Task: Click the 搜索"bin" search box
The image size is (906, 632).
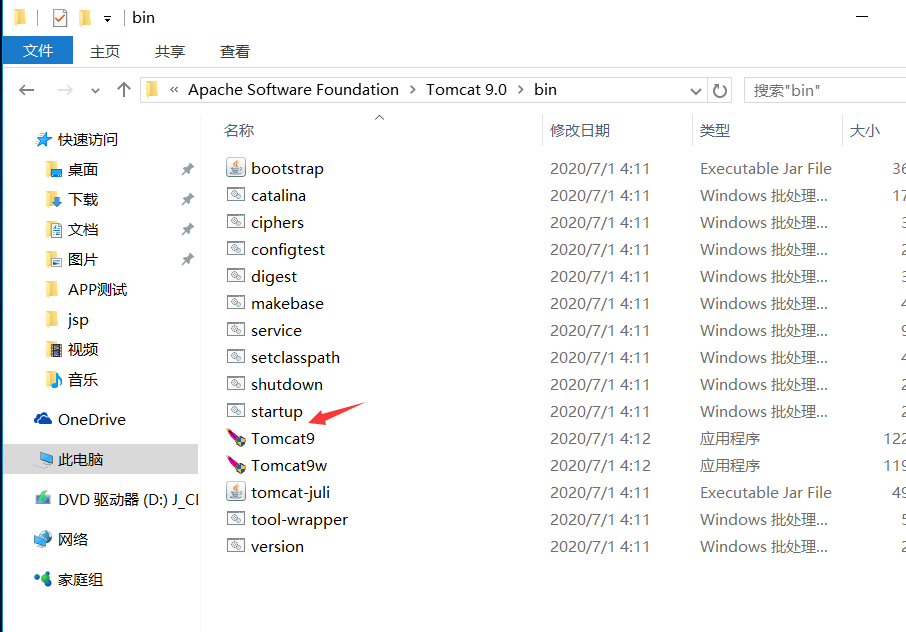Action: coord(826,91)
